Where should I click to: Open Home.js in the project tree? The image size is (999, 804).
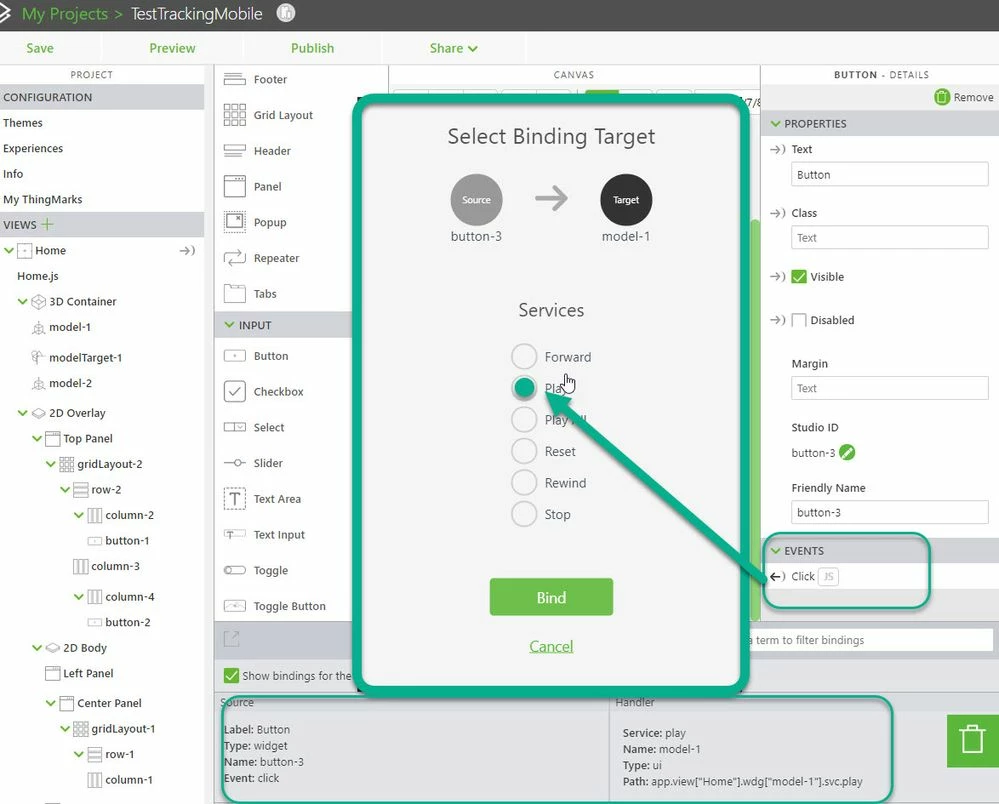[38, 276]
